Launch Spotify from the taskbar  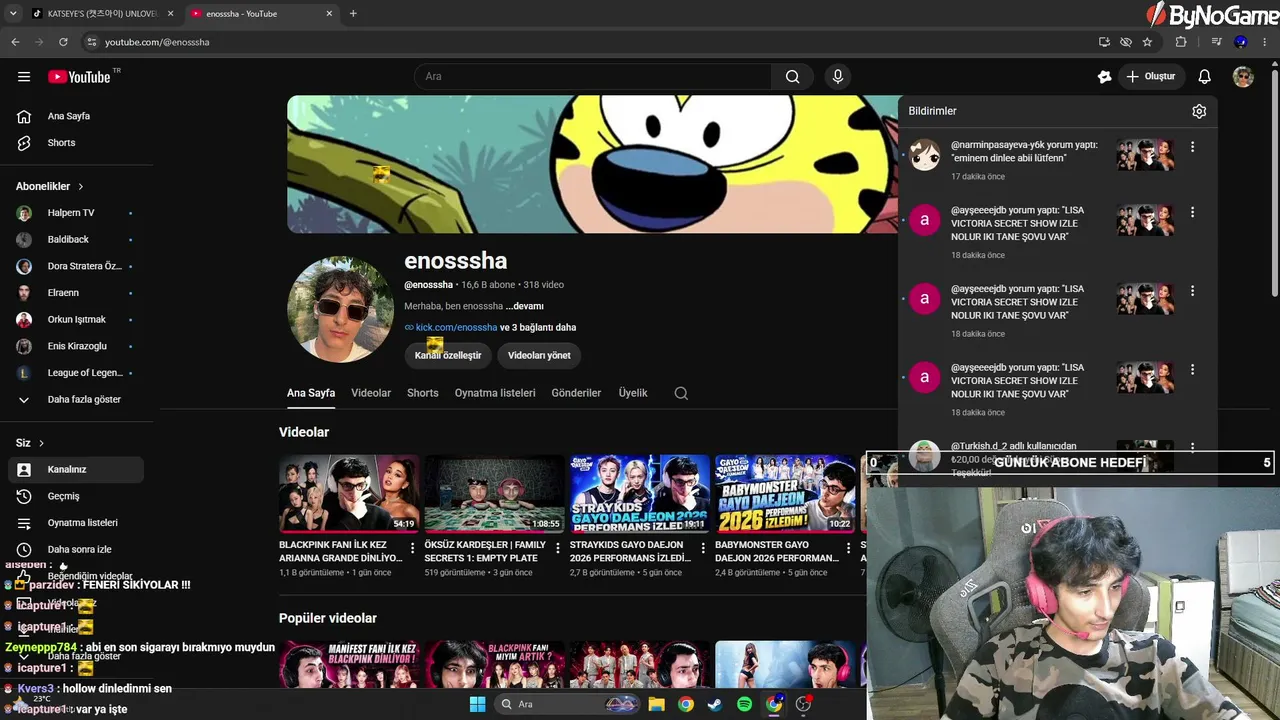pyautogui.click(x=744, y=704)
